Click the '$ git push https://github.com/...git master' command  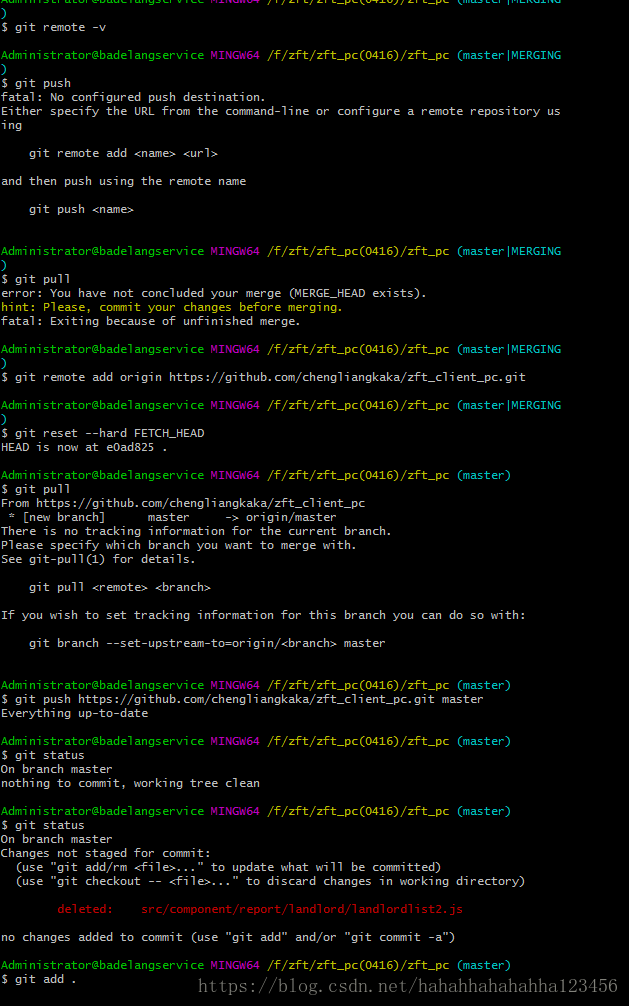coord(242,699)
